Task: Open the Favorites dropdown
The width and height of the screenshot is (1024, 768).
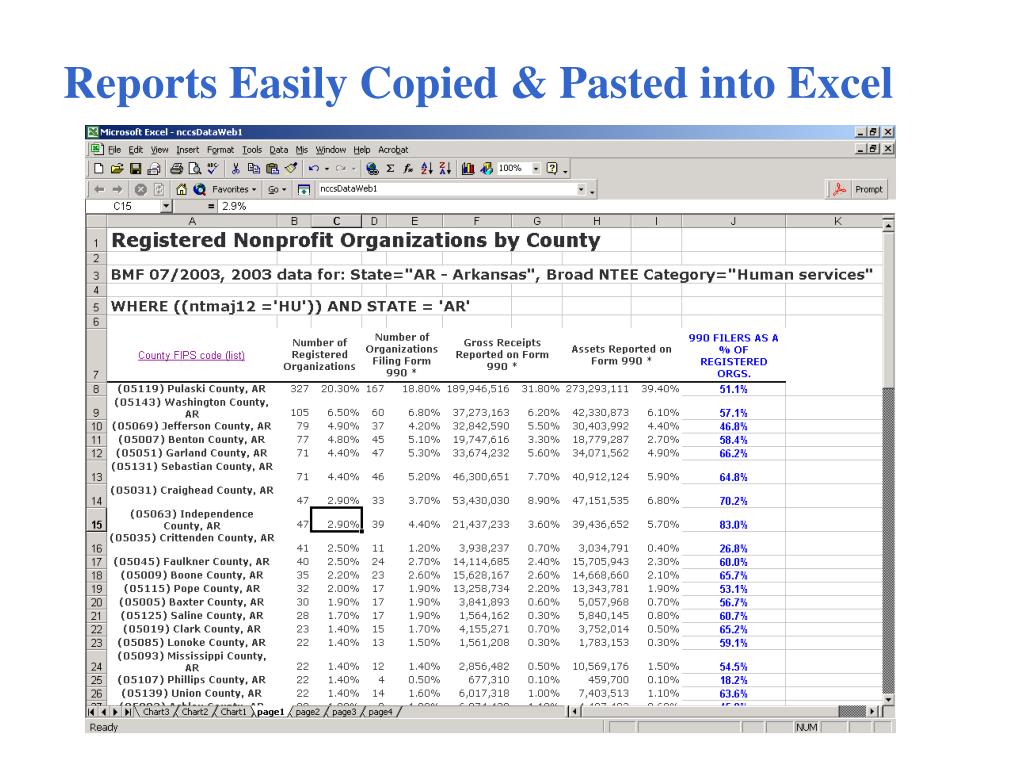Action: click(234, 189)
